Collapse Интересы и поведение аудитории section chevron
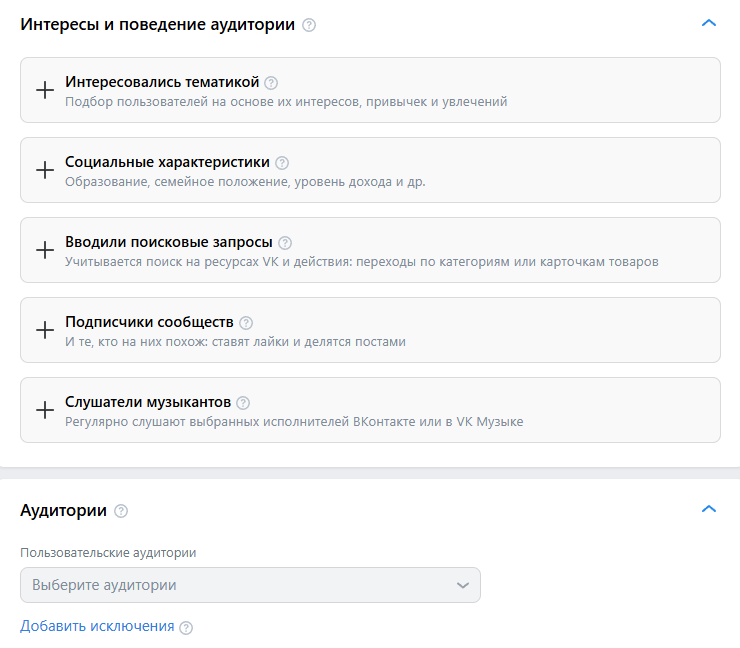Viewport: 740px width, 648px height. tap(709, 23)
